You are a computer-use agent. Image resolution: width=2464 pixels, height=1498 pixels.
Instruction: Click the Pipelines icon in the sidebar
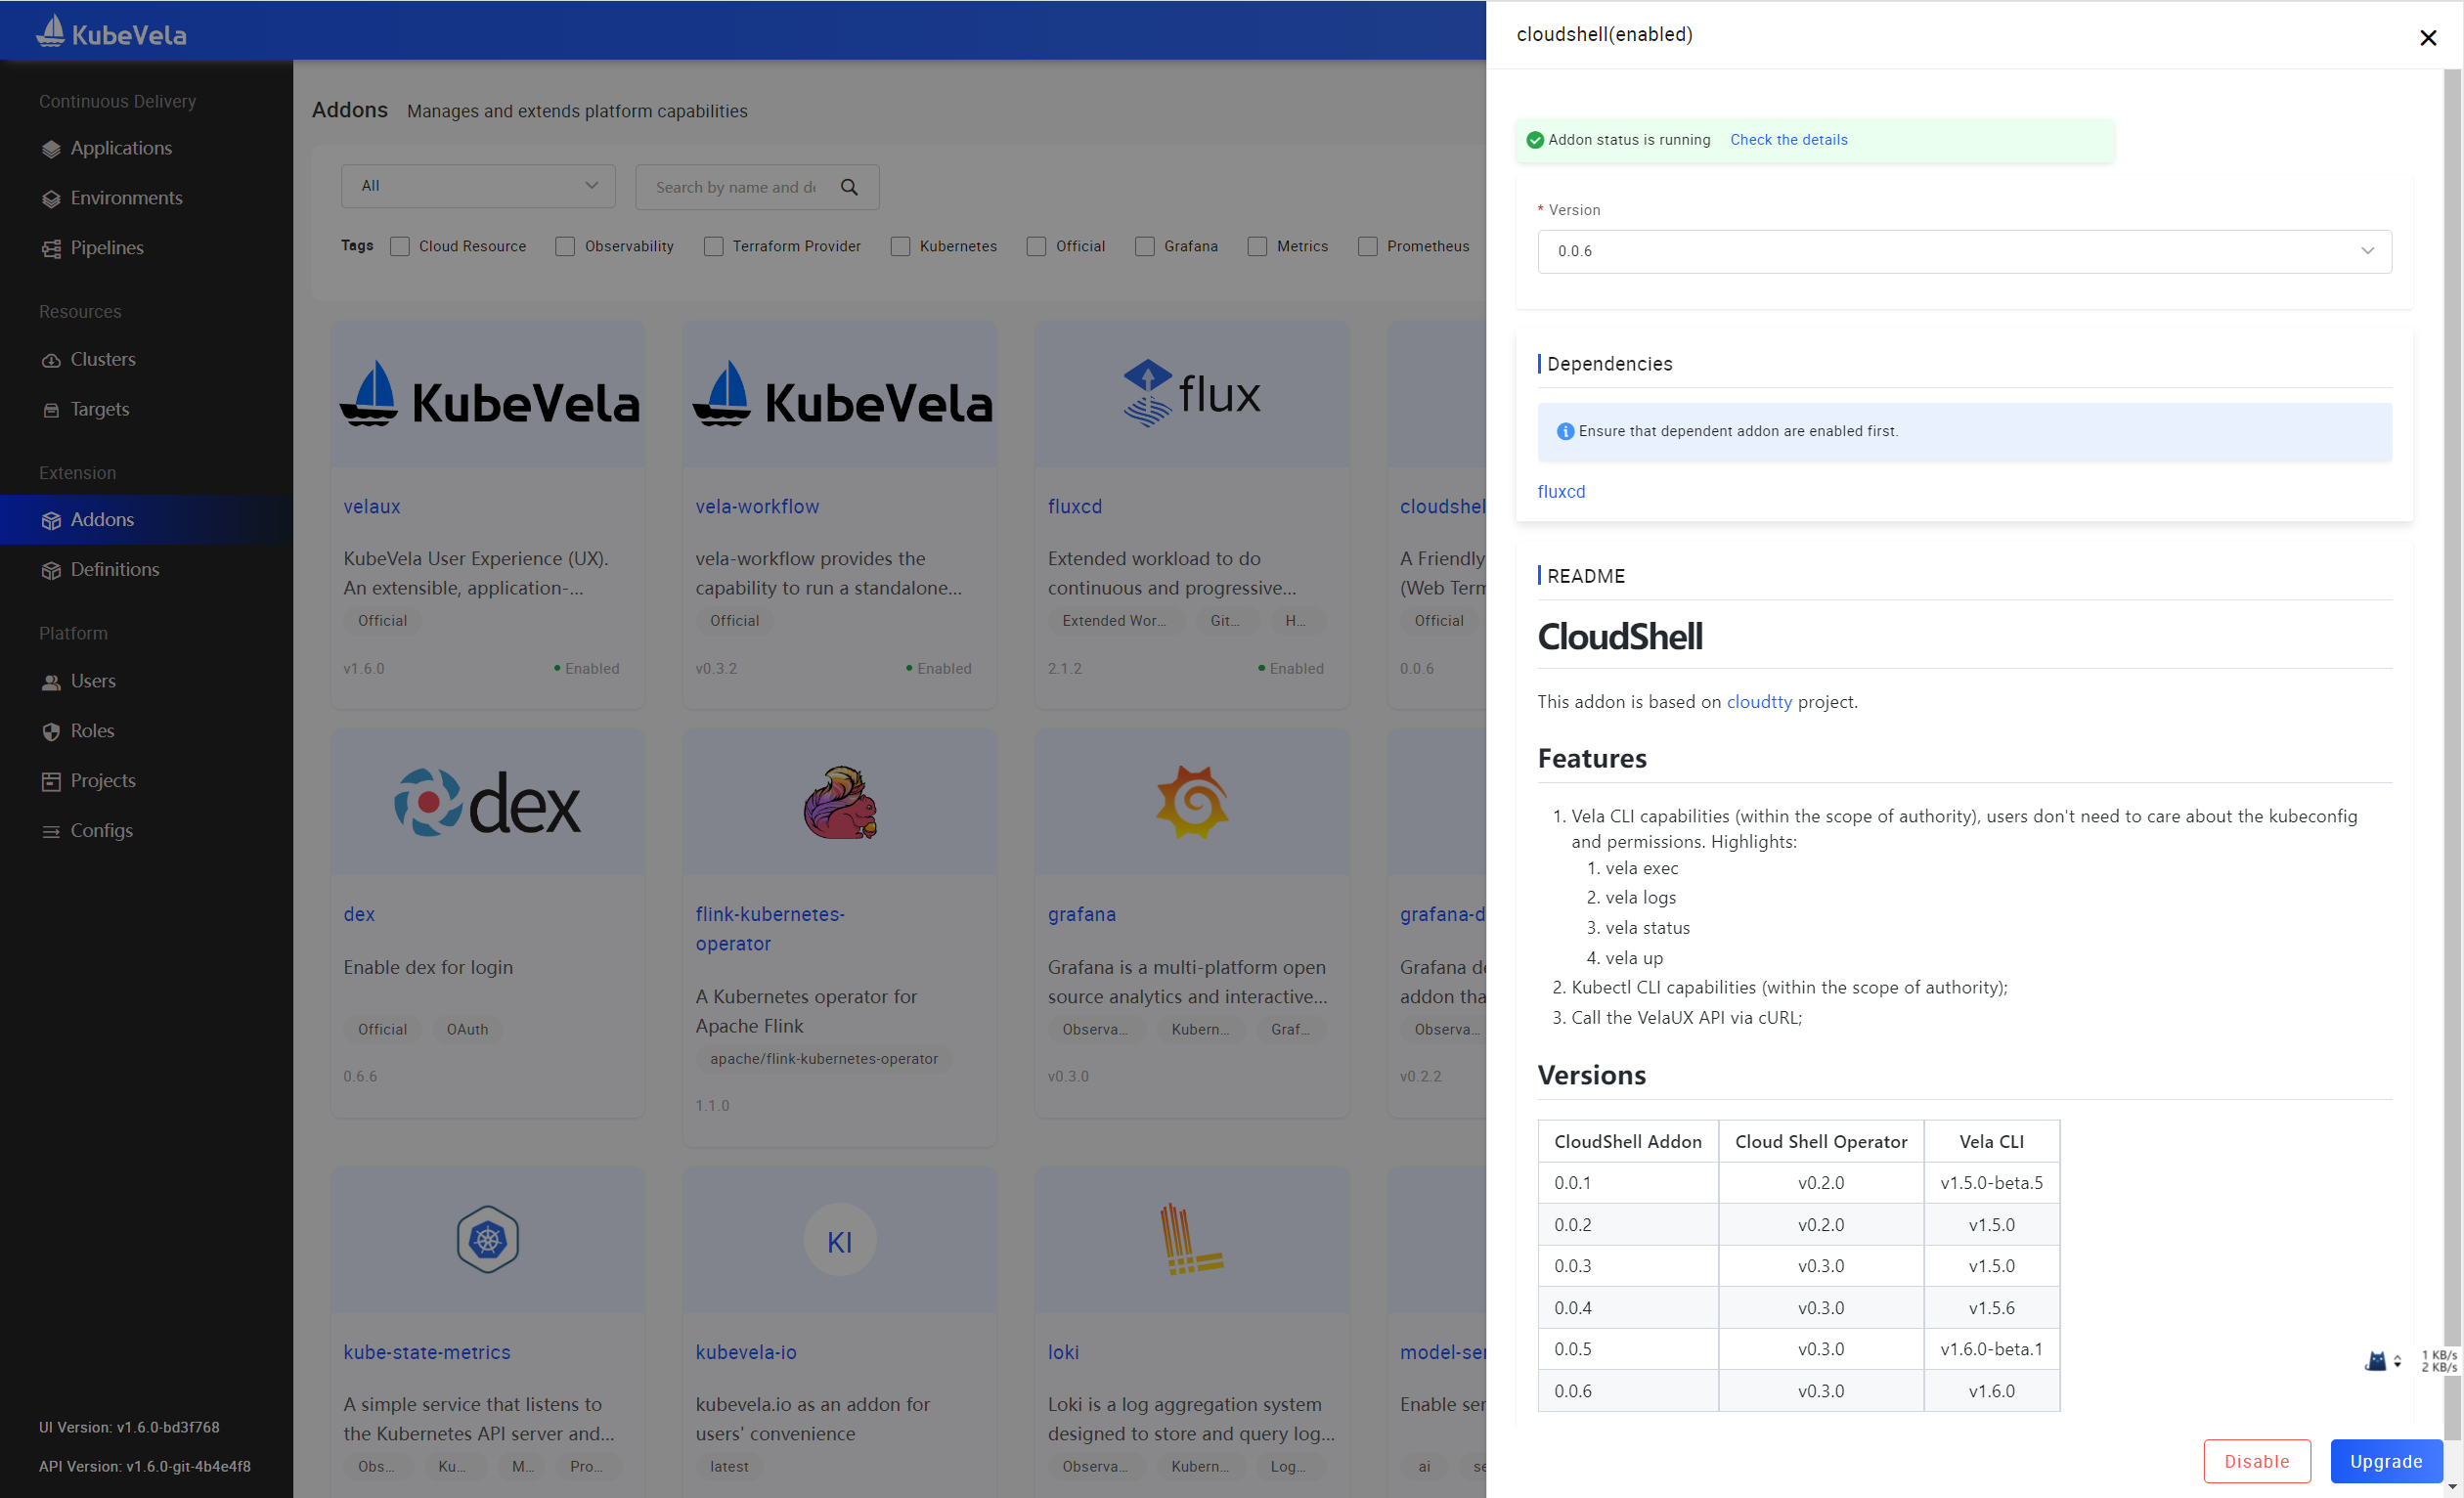pos(51,247)
